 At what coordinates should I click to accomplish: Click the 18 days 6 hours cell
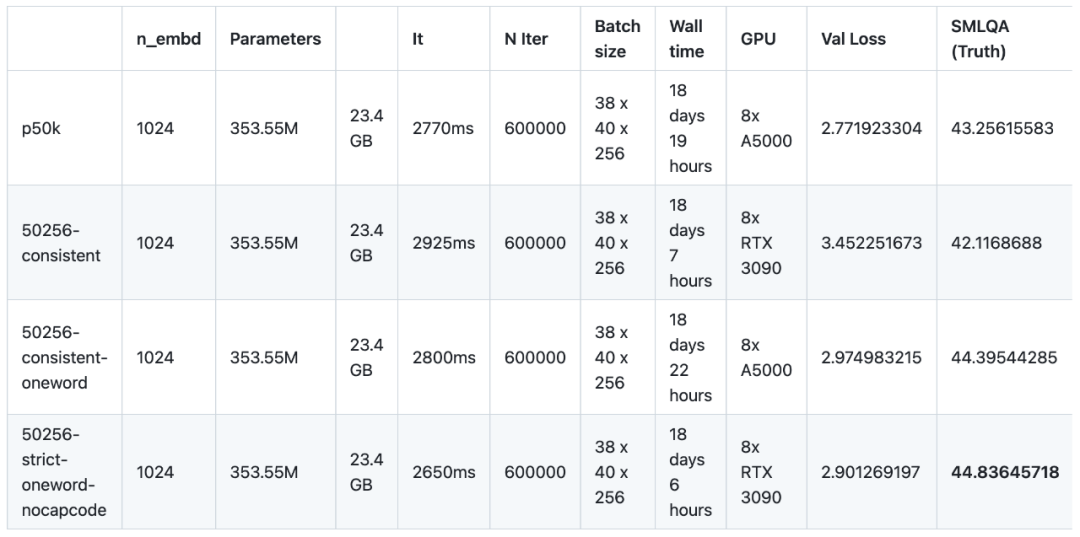click(x=690, y=472)
